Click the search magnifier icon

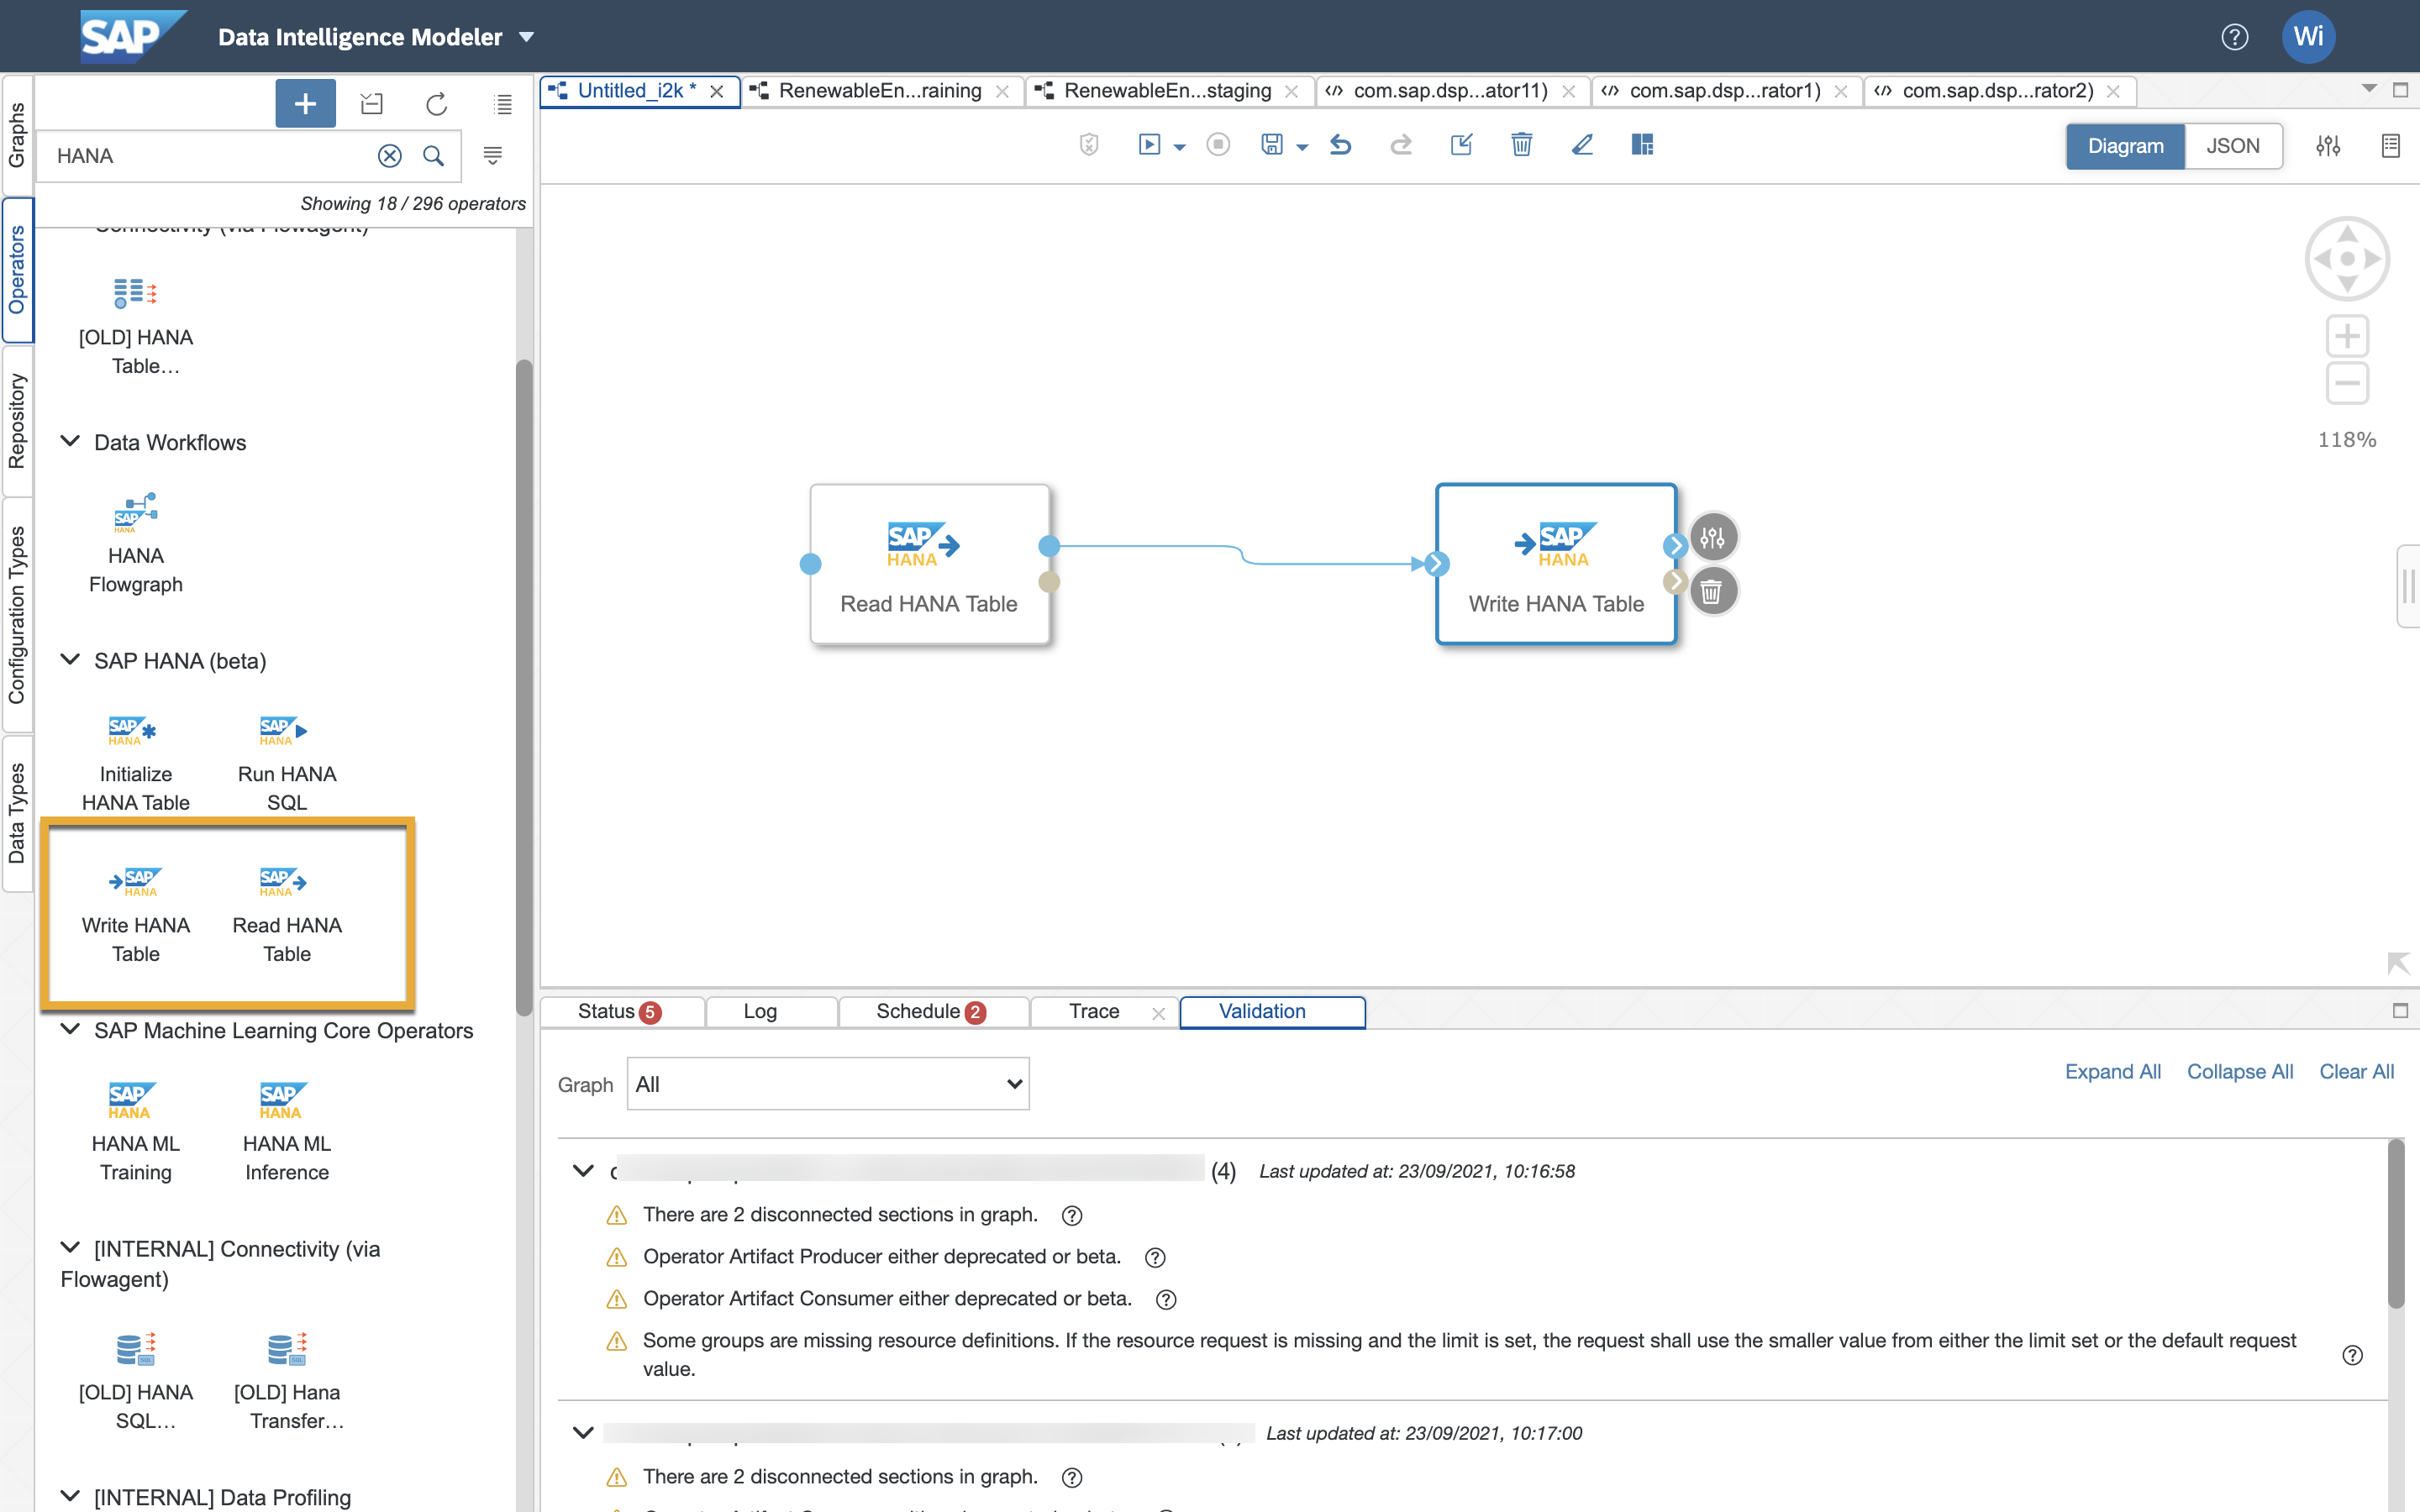point(433,156)
